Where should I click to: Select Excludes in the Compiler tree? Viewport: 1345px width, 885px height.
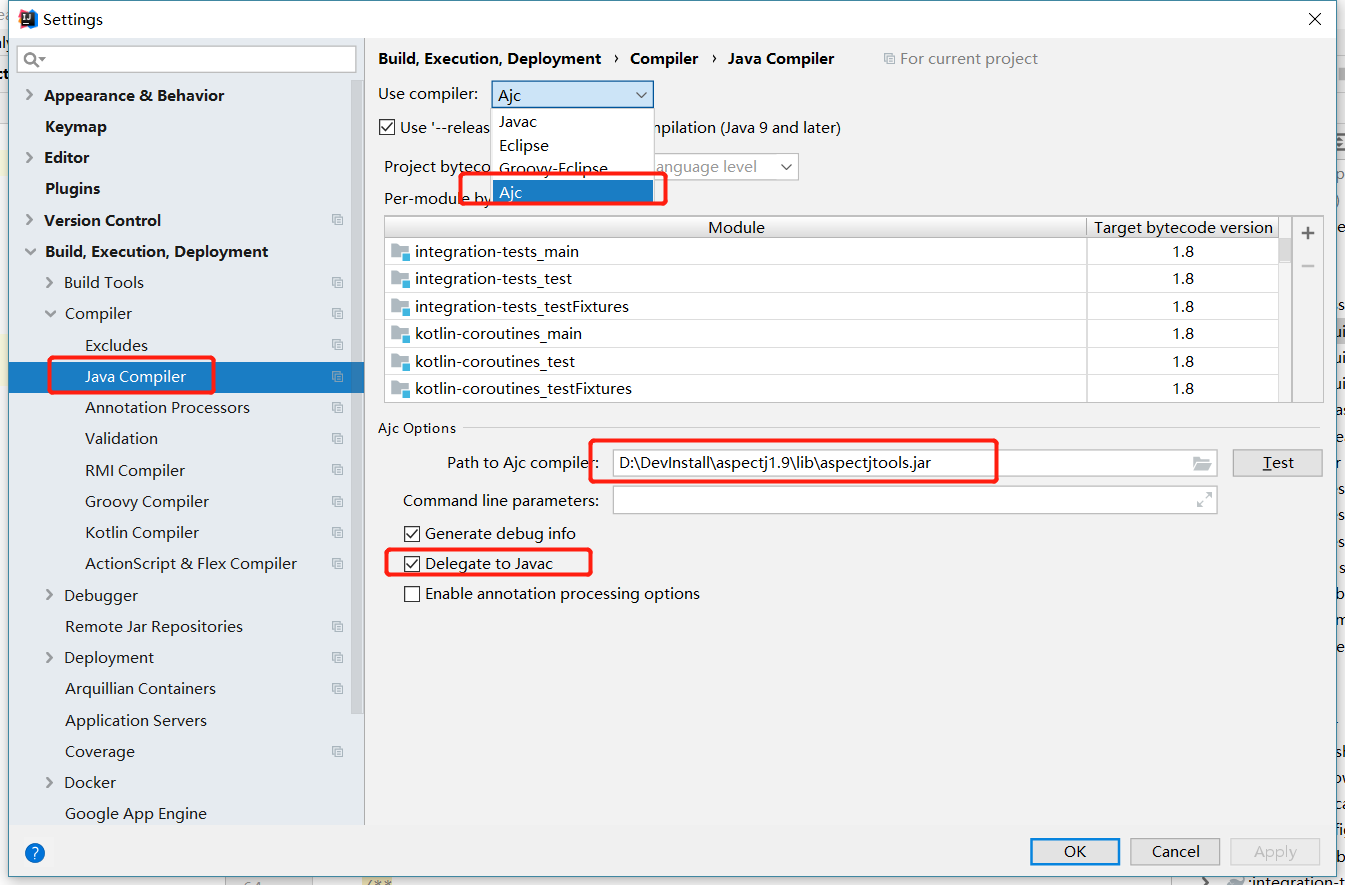(116, 346)
